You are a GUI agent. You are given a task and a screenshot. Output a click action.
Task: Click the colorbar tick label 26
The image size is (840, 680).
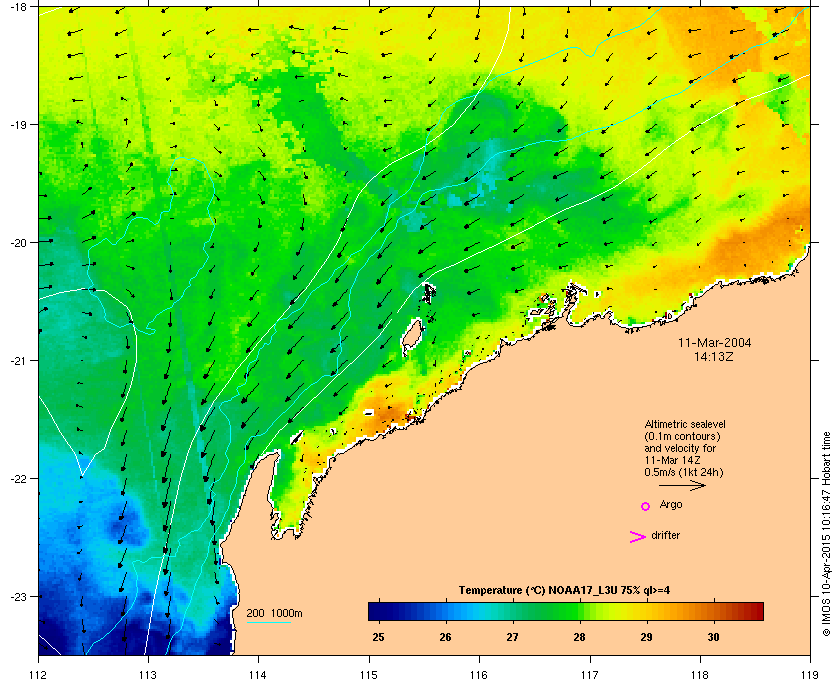[445, 637]
